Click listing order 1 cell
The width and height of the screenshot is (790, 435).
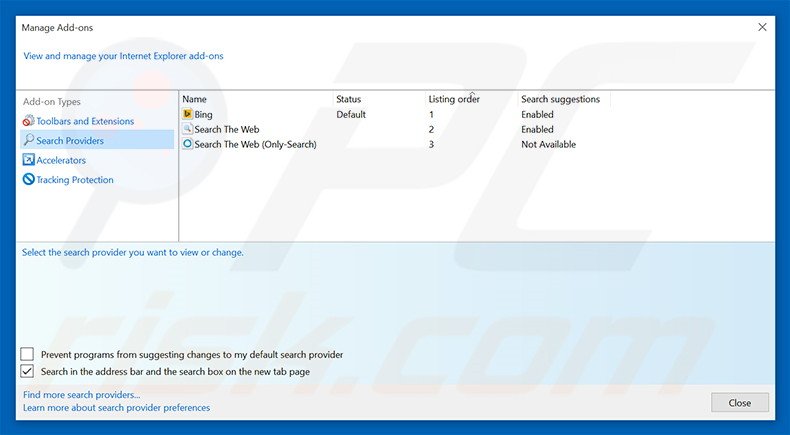tap(431, 114)
